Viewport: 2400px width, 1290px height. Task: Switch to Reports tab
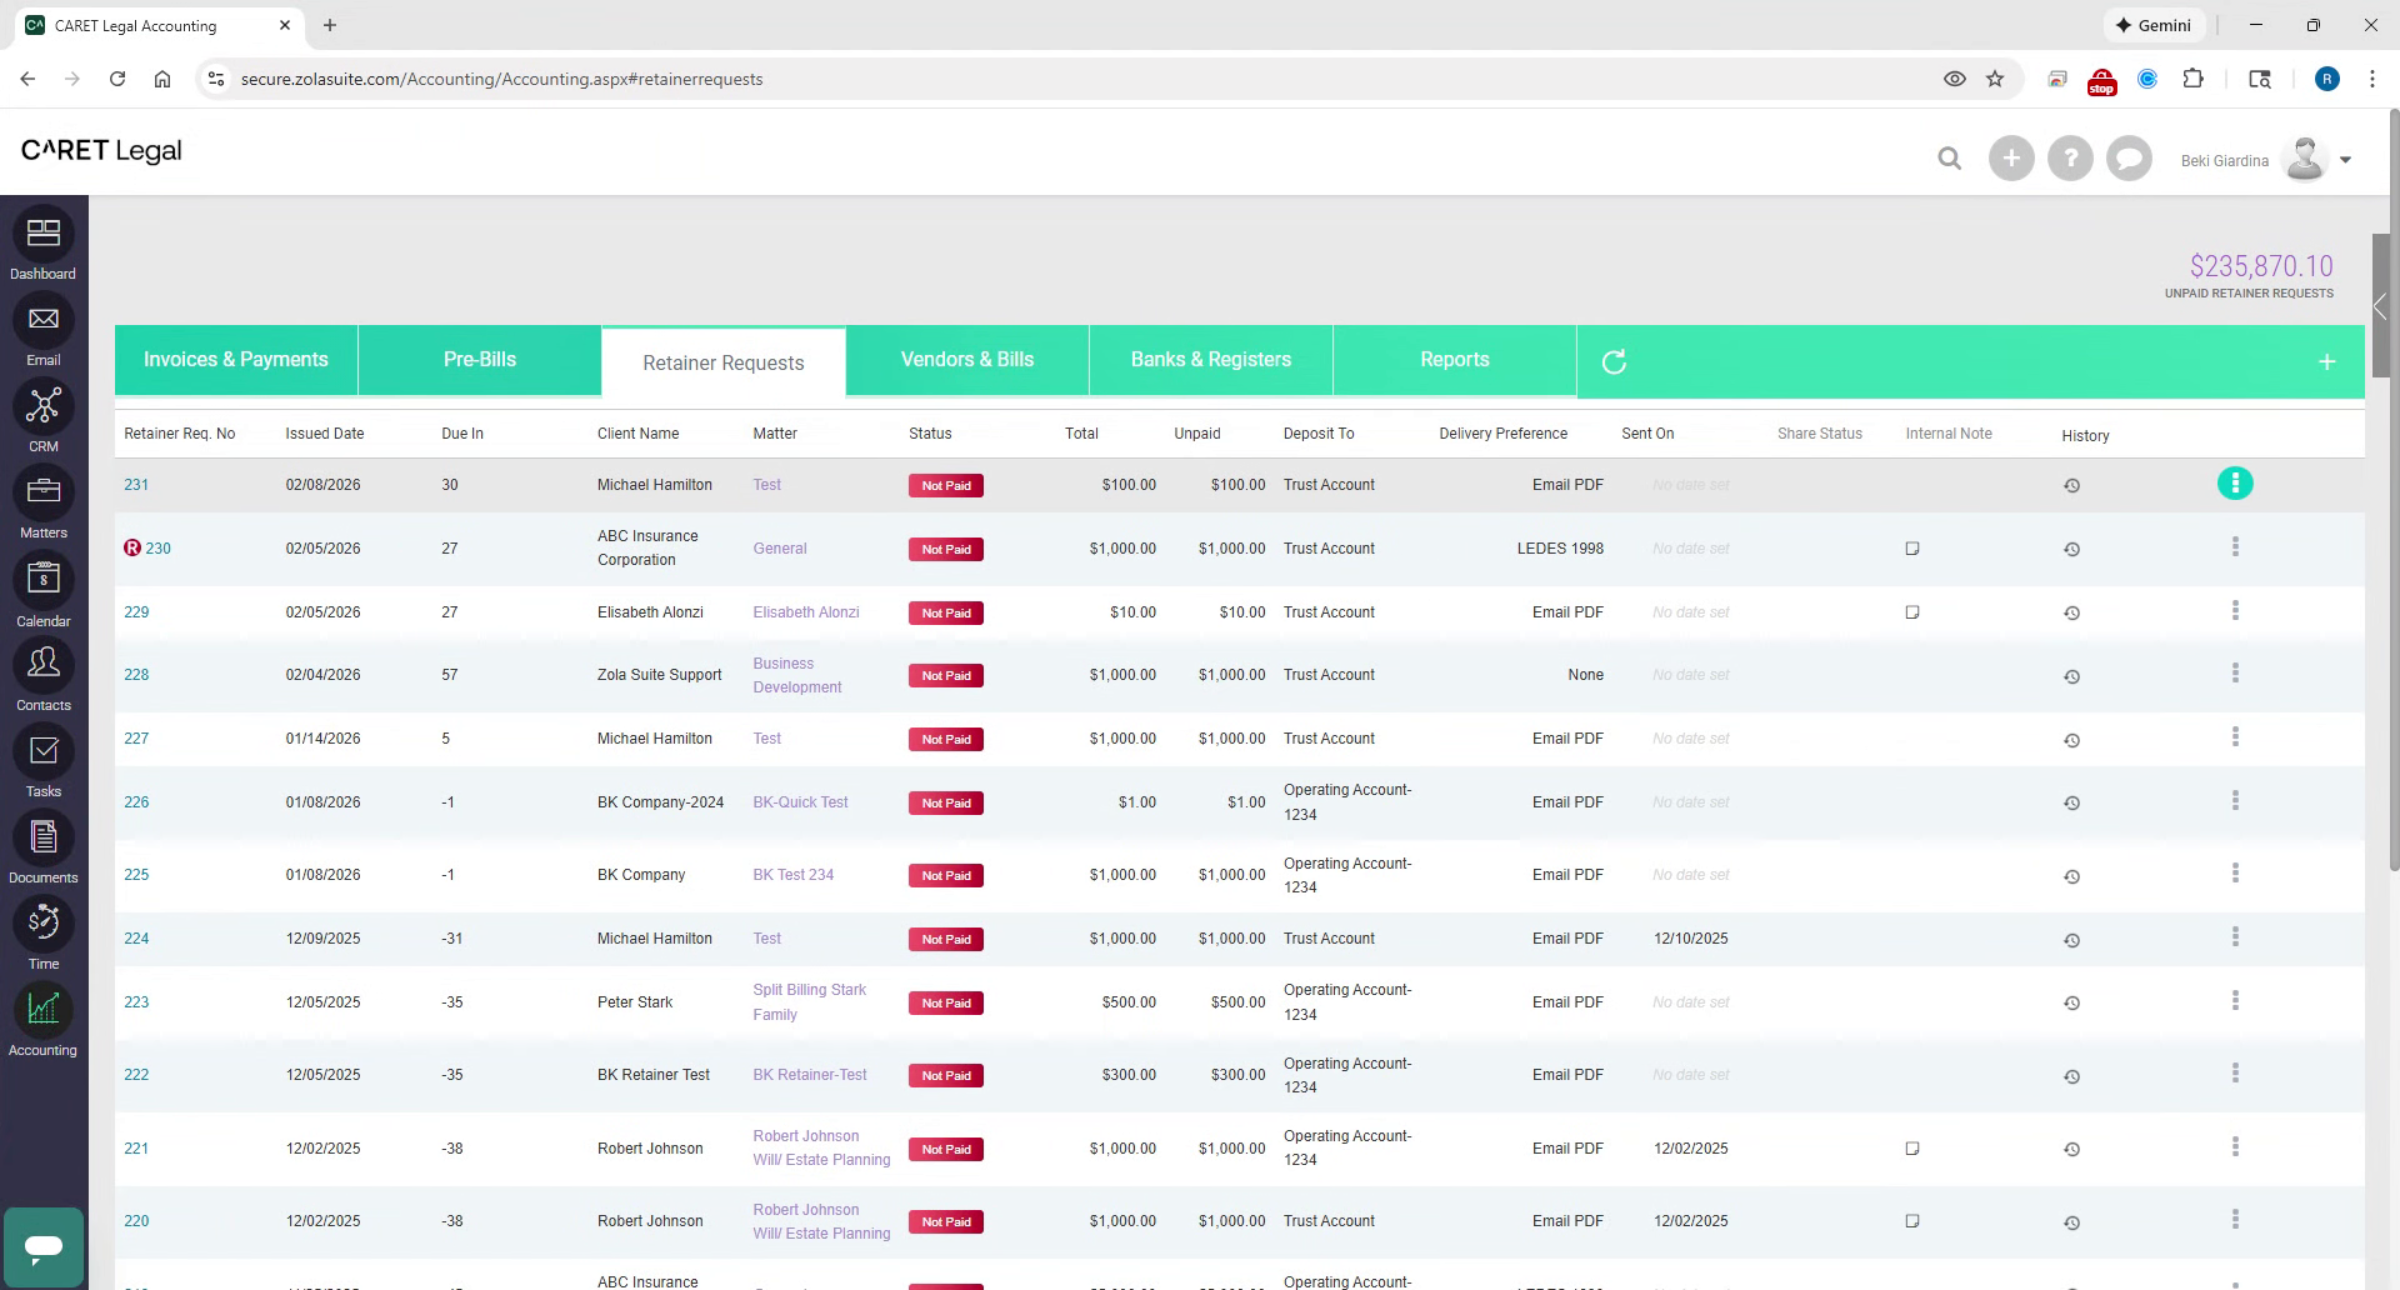point(1455,360)
